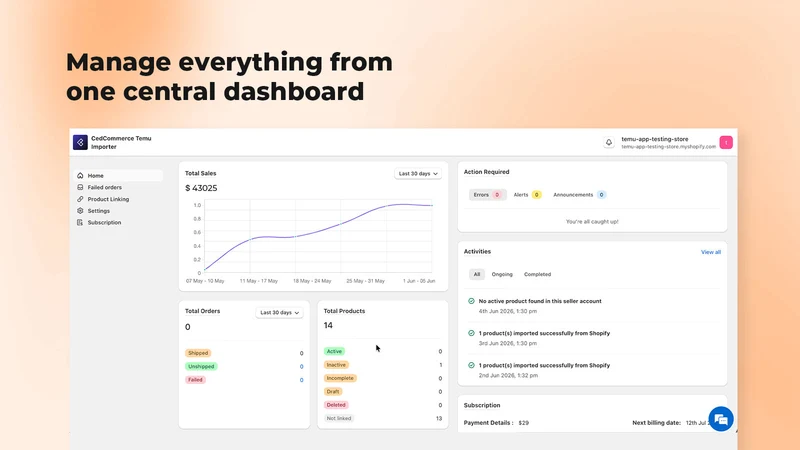Viewport: 800px width, 450px height.
Task: Go to Home in the sidebar
Action: coord(118,176)
